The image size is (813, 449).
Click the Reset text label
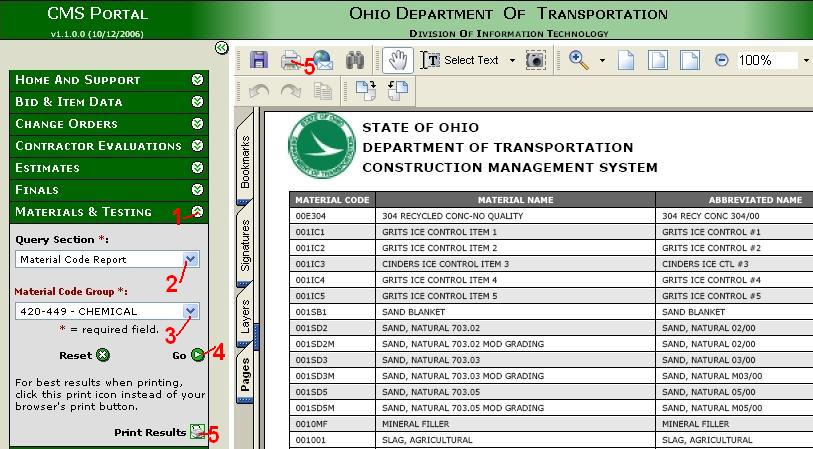click(76, 356)
